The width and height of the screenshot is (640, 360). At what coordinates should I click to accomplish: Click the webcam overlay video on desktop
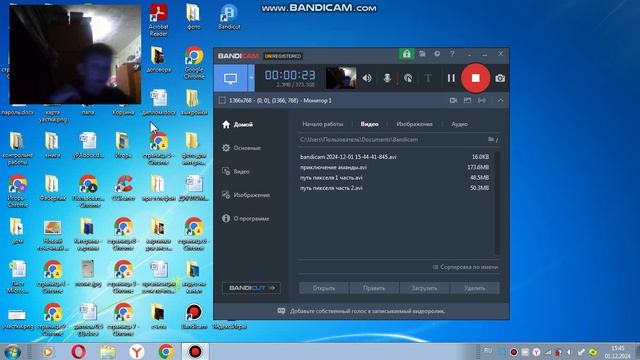(75, 54)
